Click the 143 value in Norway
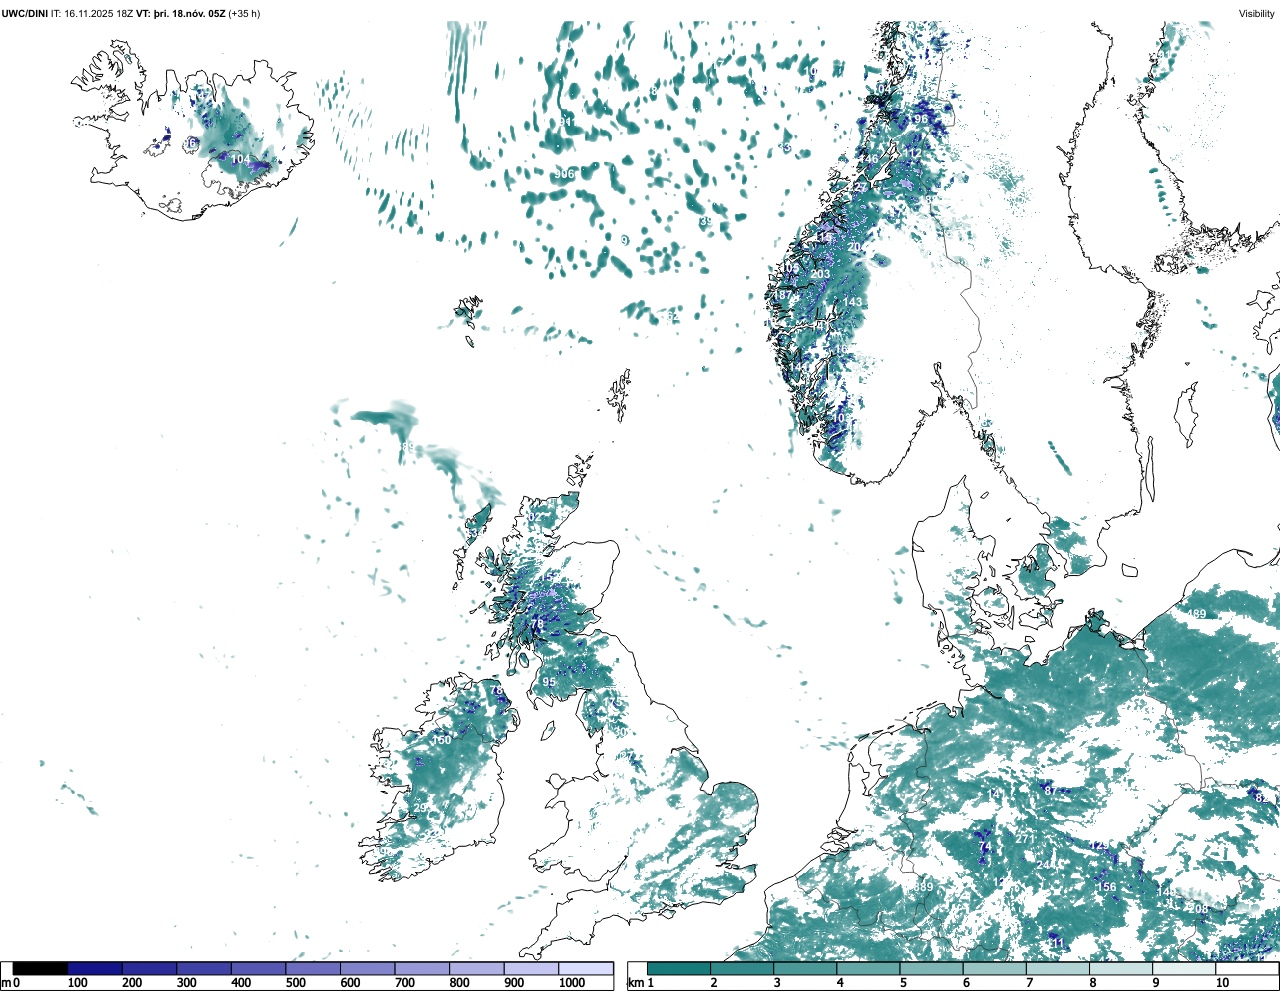This screenshot has height=991, width=1280. click(x=852, y=302)
